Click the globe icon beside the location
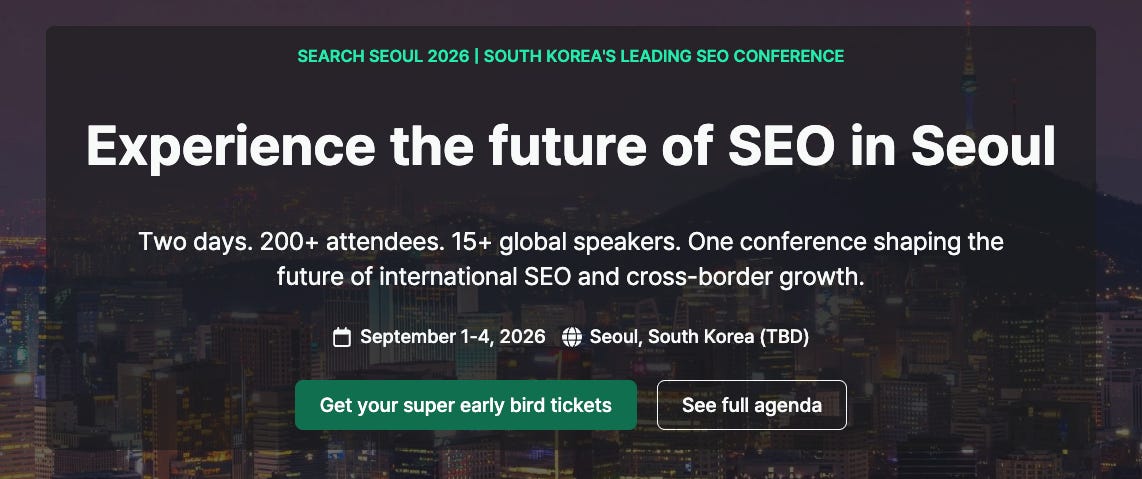The width and height of the screenshot is (1142, 479). pyautogui.click(x=572, y=337)
